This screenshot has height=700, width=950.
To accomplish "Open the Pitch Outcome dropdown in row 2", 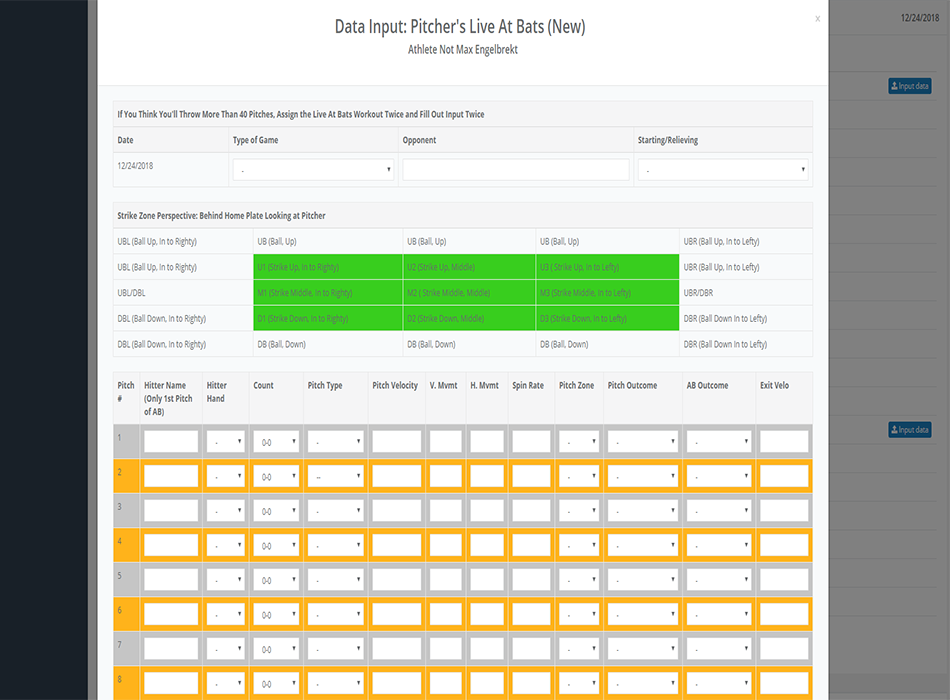I will point(643,476).
